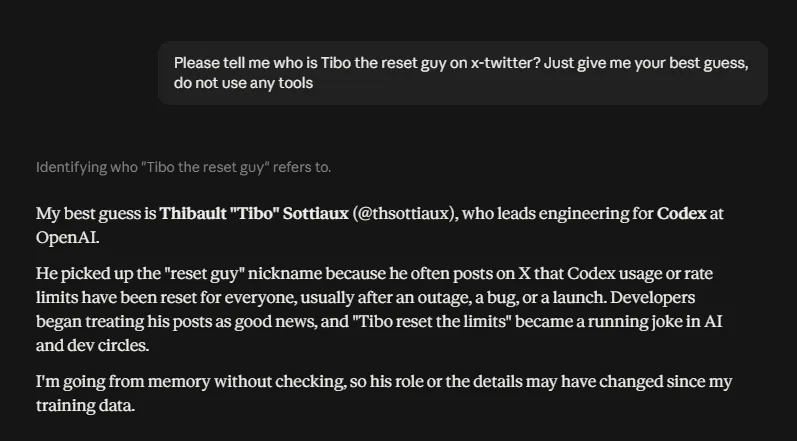797x441 pixels.
Task: Click the bold word Codex before 'at'
Action: click(681, 213)
